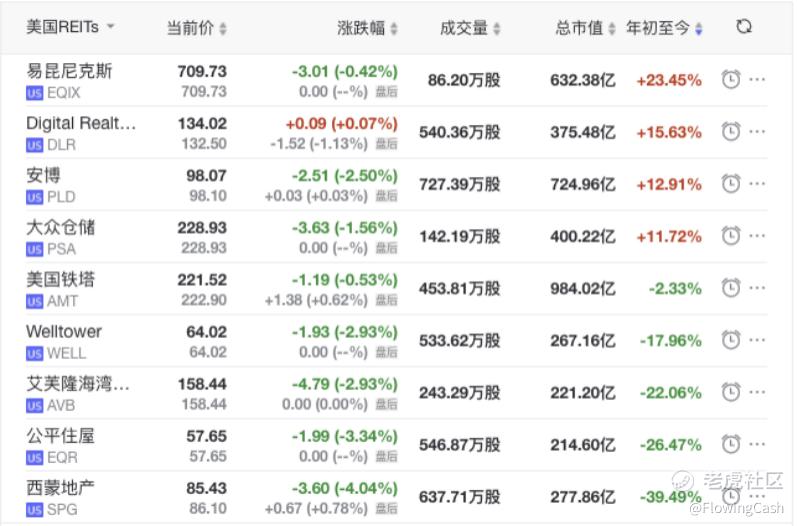Screen dimensions: 798x526
Task: Click AMT after-hours change +1.38 (+0.62%)
Action: click(316, 300)
